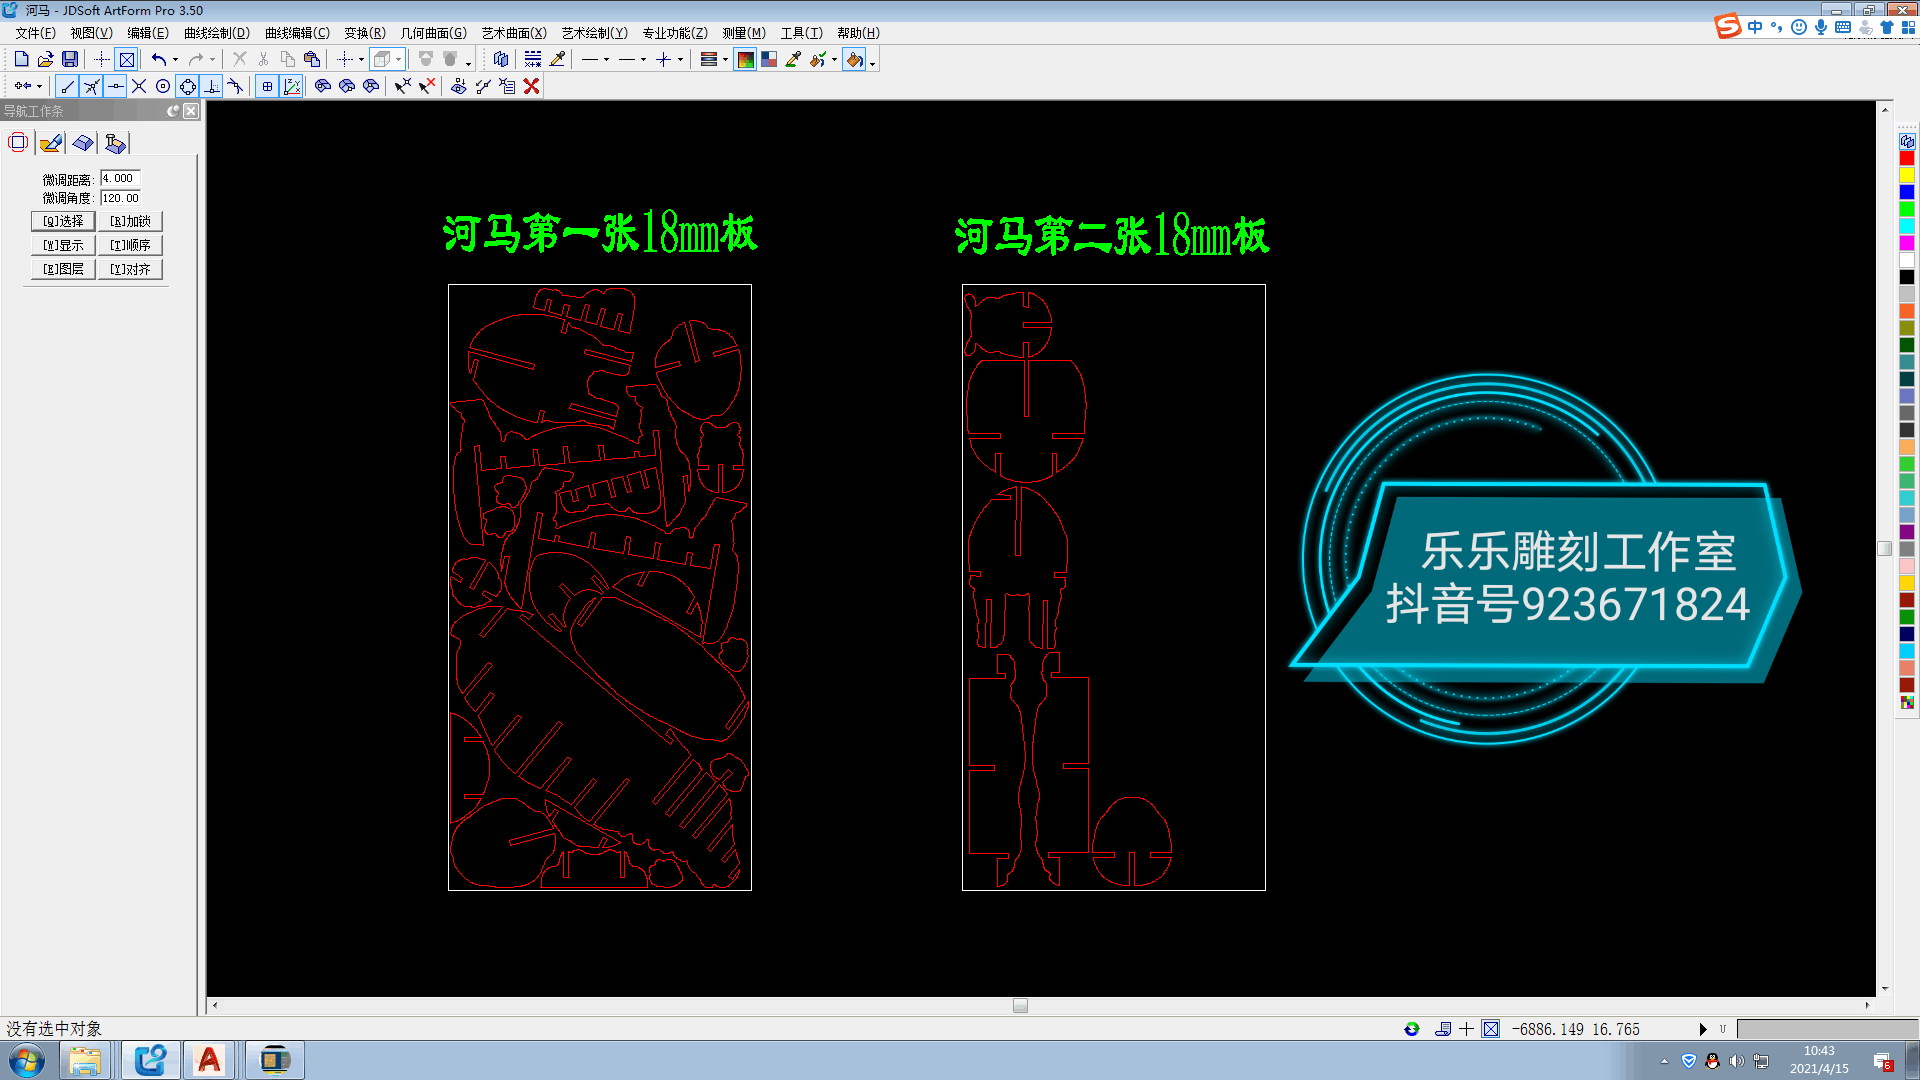Image resolution: width=1920 pixels, height=1080 pixels.
Task: Open the 曲线绘制(D) menu
Action: point(216,33)
